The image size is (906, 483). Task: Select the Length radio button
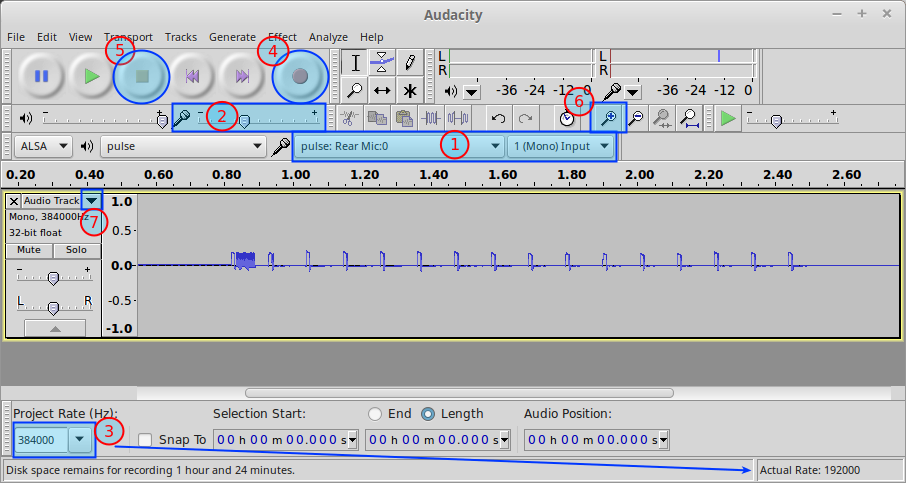click(x=428, y=414)
